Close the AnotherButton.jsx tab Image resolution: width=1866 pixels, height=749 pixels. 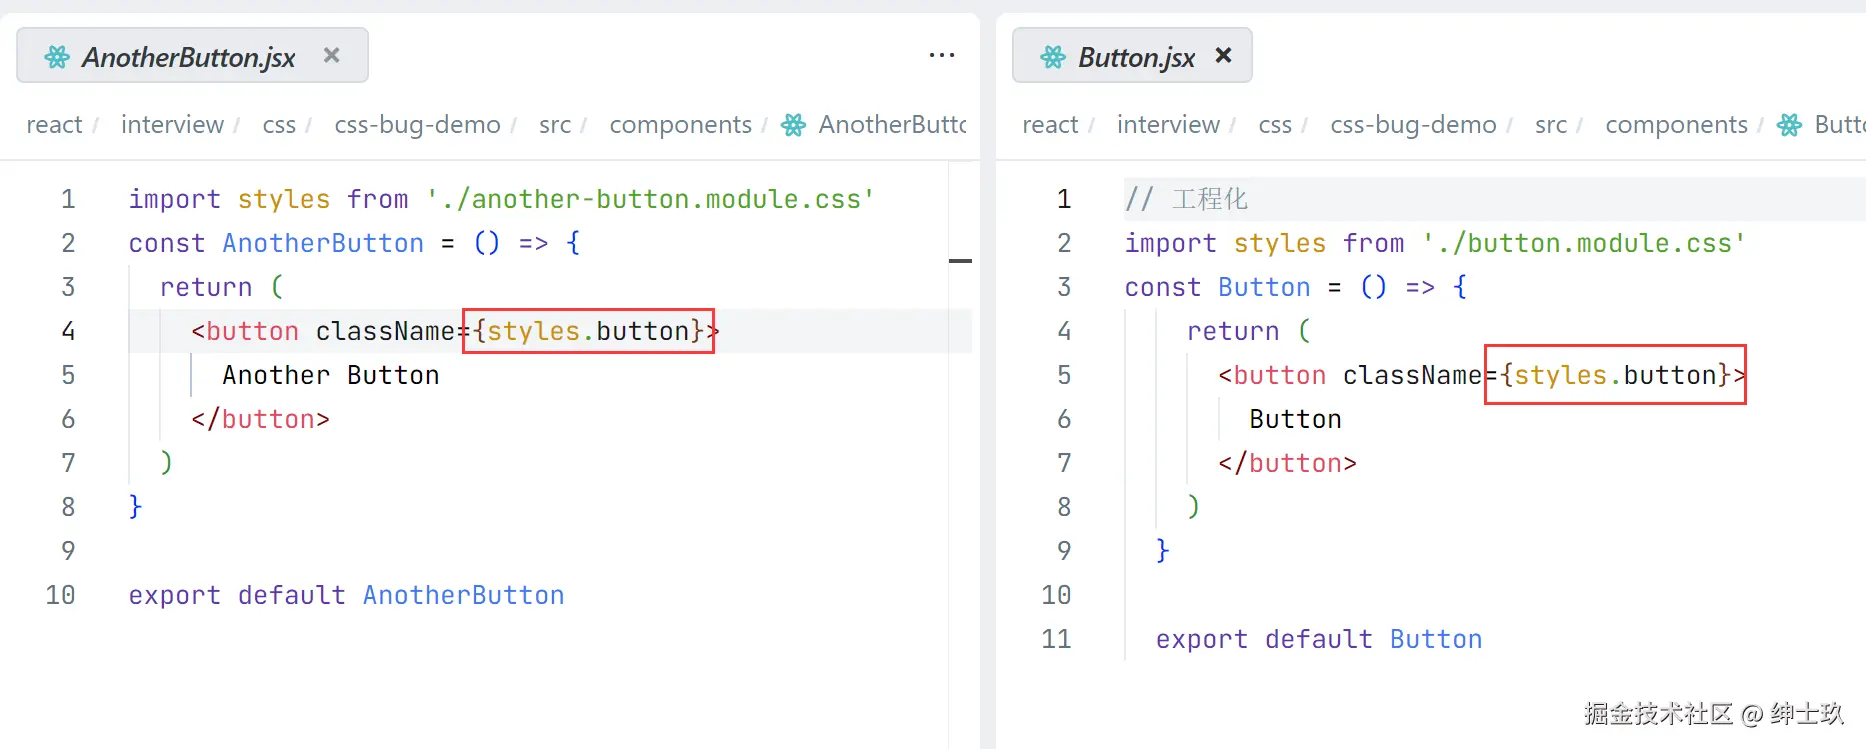click(x=332, y=56)
